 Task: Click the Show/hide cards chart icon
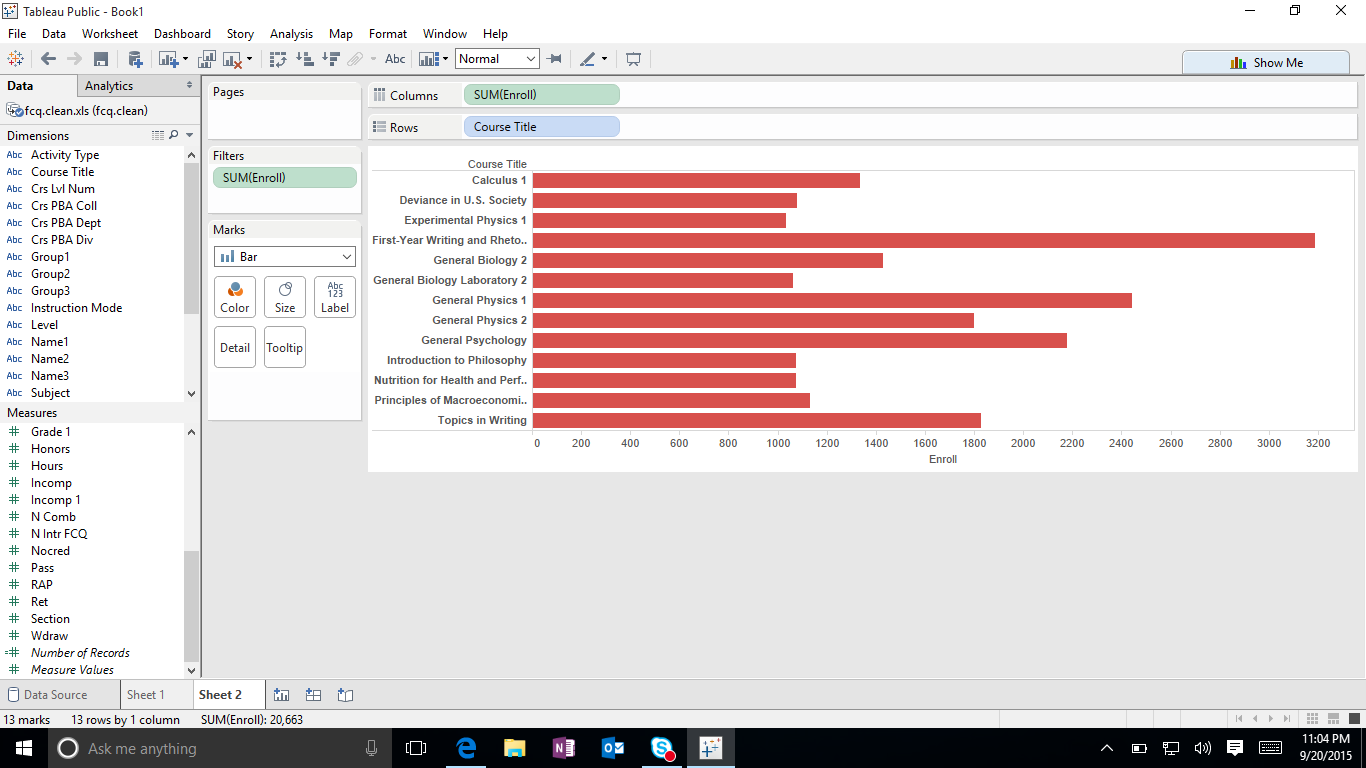click(x=429, y=59)
